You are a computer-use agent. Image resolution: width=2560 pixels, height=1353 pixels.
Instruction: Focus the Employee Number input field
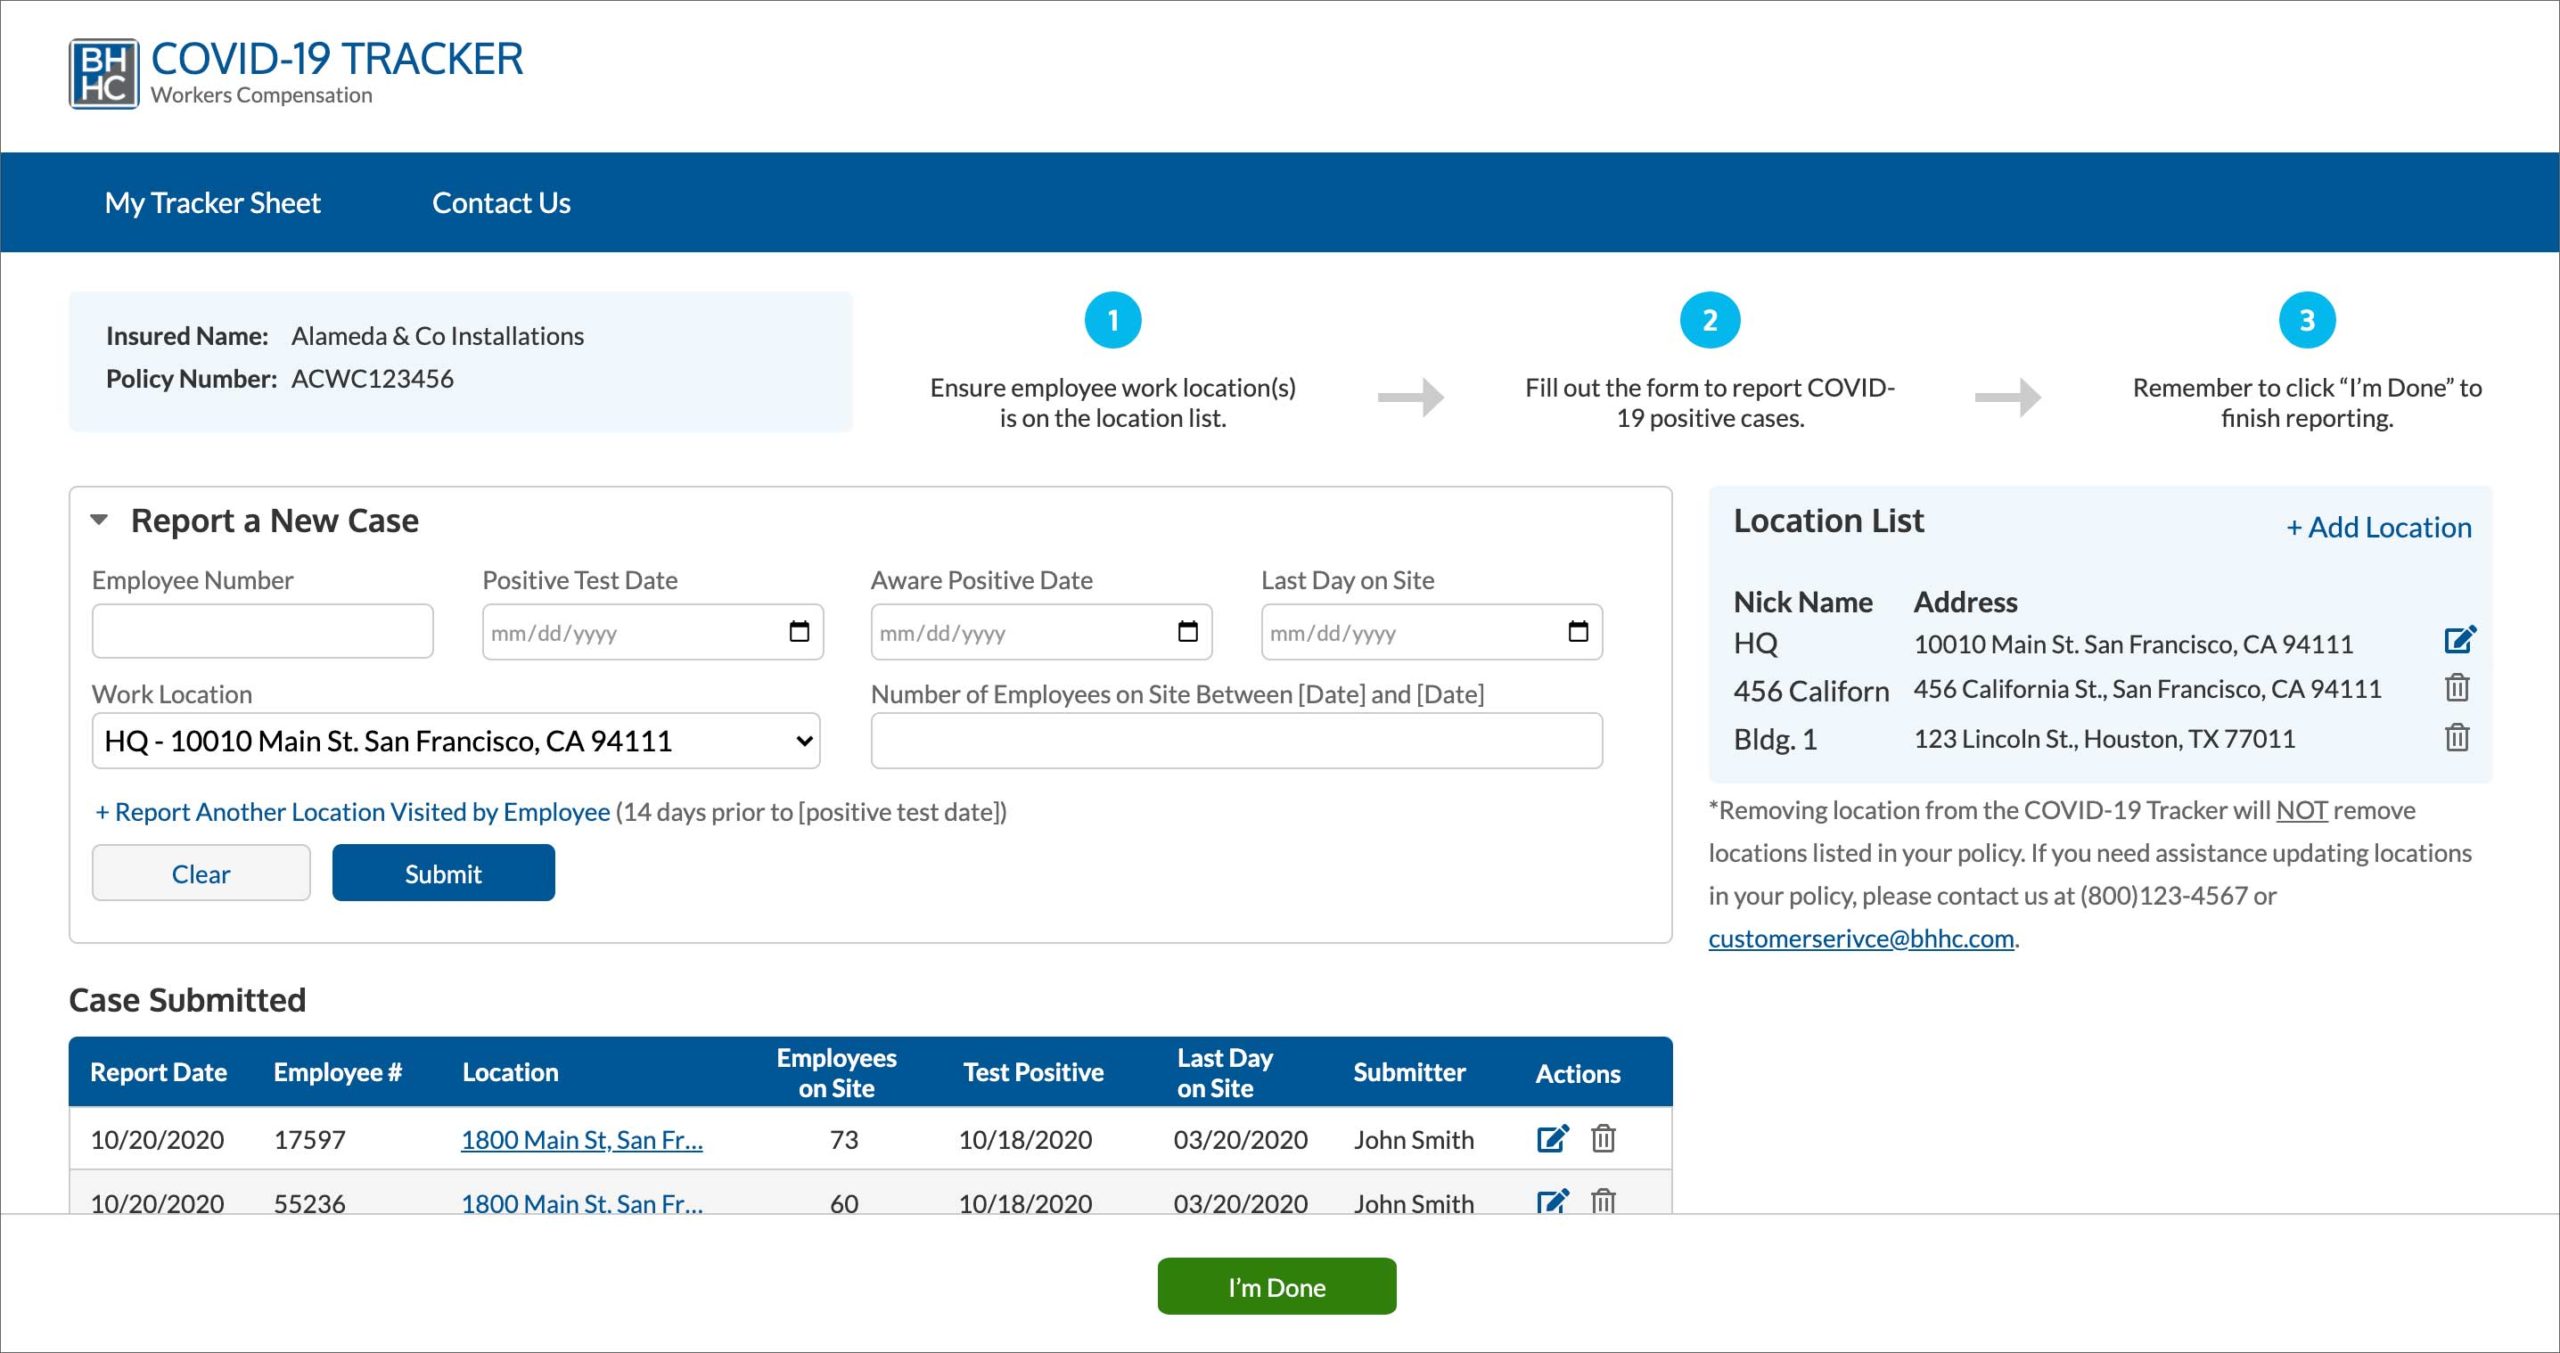click(x=263, y=631)
